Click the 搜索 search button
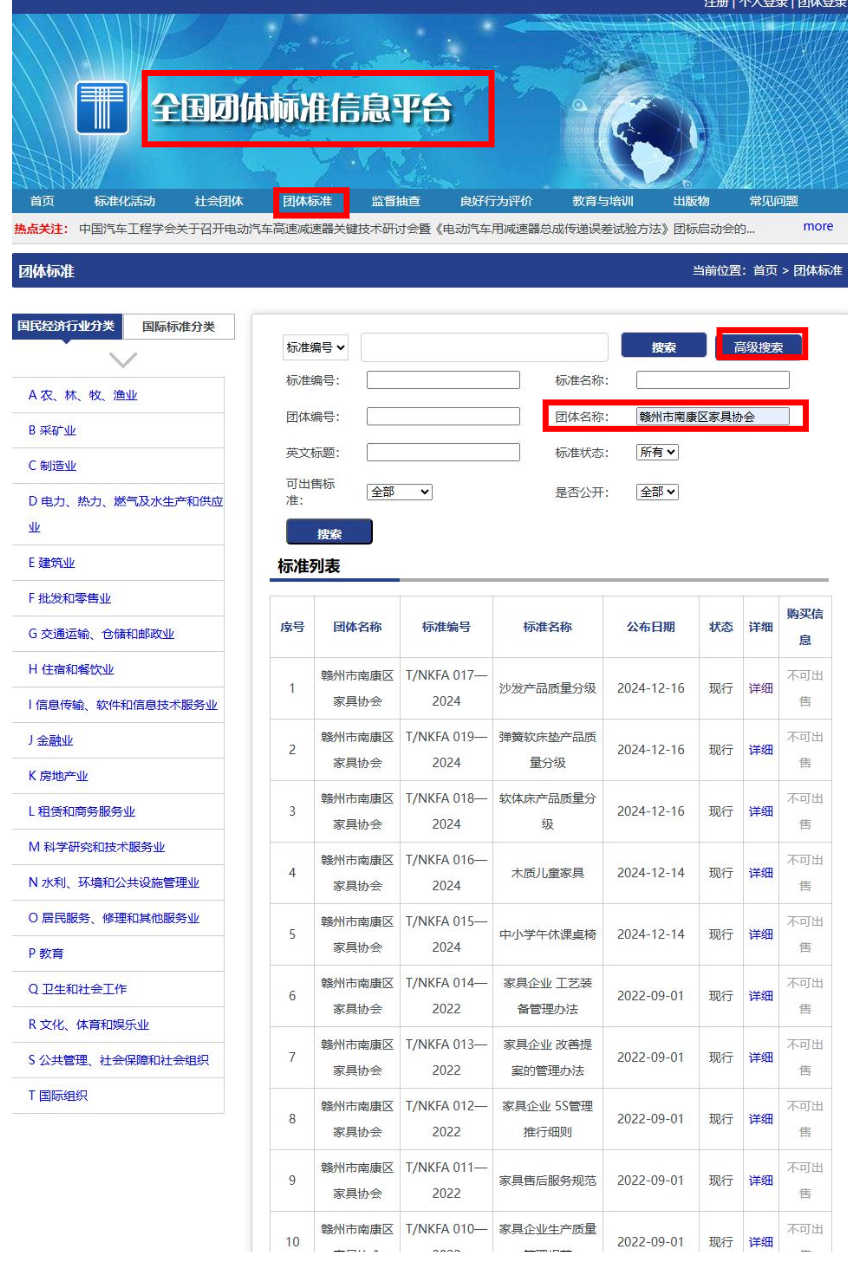 coord(665,347)
